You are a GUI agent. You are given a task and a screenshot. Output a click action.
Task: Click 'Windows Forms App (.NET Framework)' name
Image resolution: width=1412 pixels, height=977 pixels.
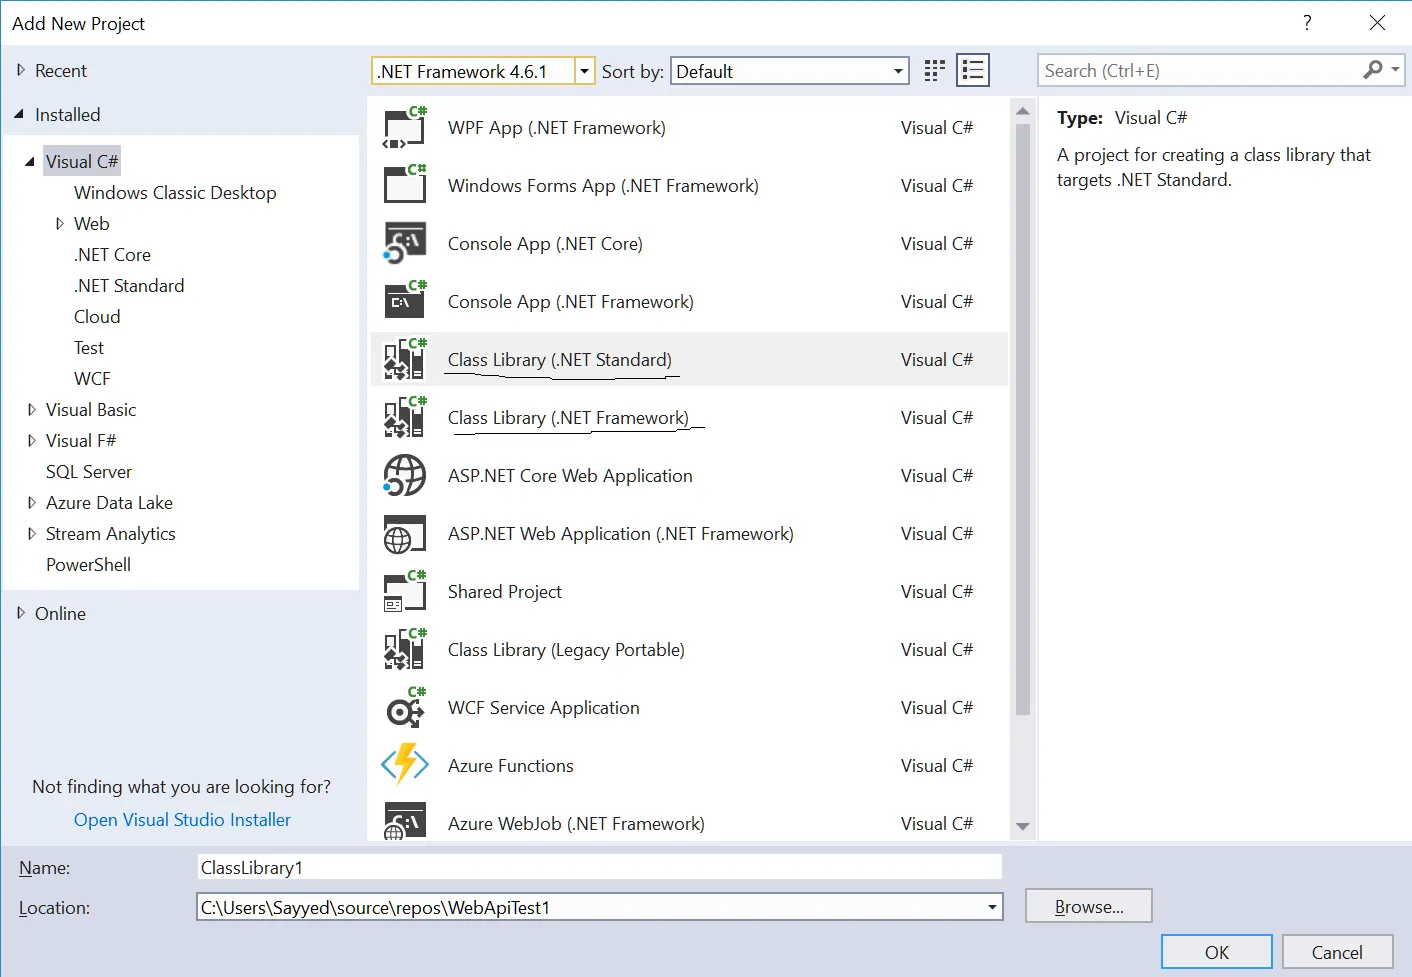(603, 186)
